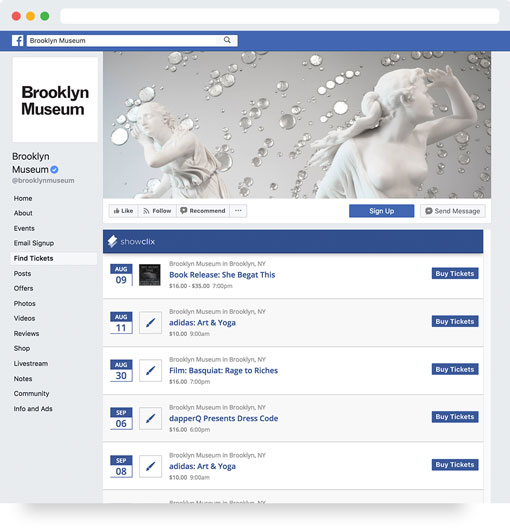Screen dimensions: 510x530
Task: Buy Tickets for Basquiat film
Action: pos(455,369)
